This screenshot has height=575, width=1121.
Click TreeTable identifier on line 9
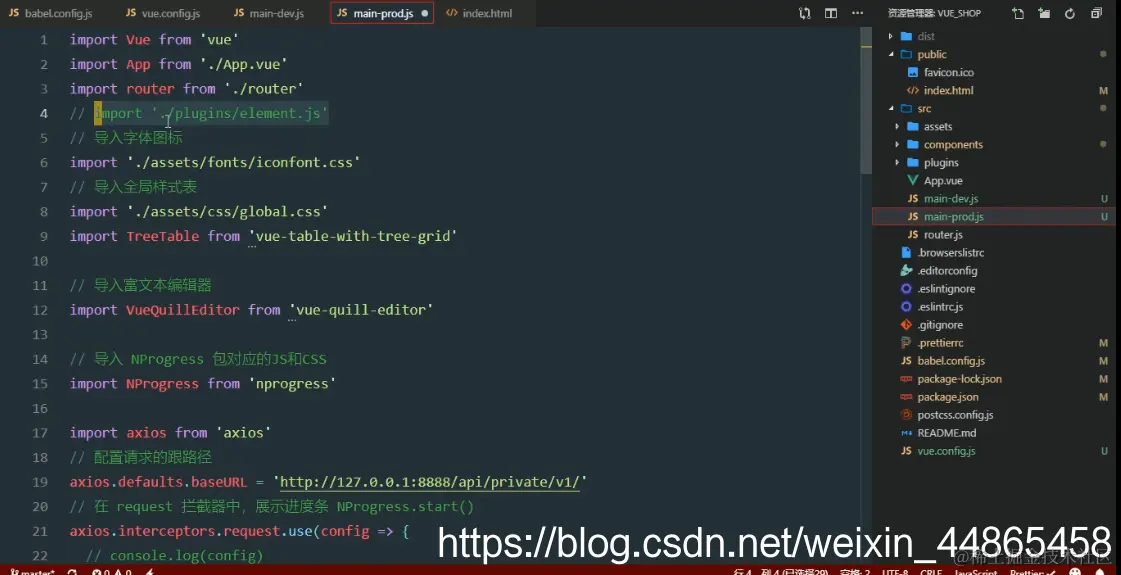(163, 236)
